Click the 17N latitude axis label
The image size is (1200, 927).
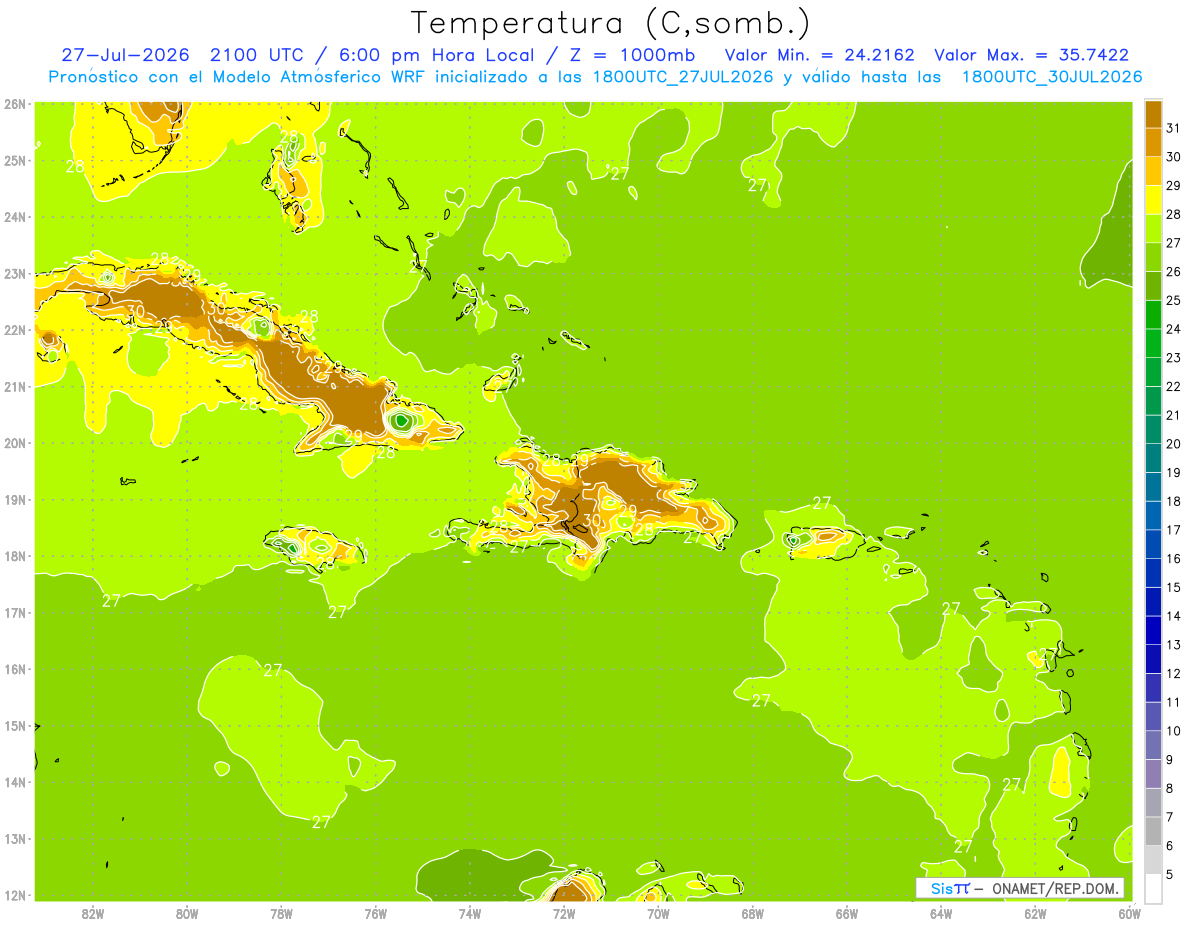(14, 612)
